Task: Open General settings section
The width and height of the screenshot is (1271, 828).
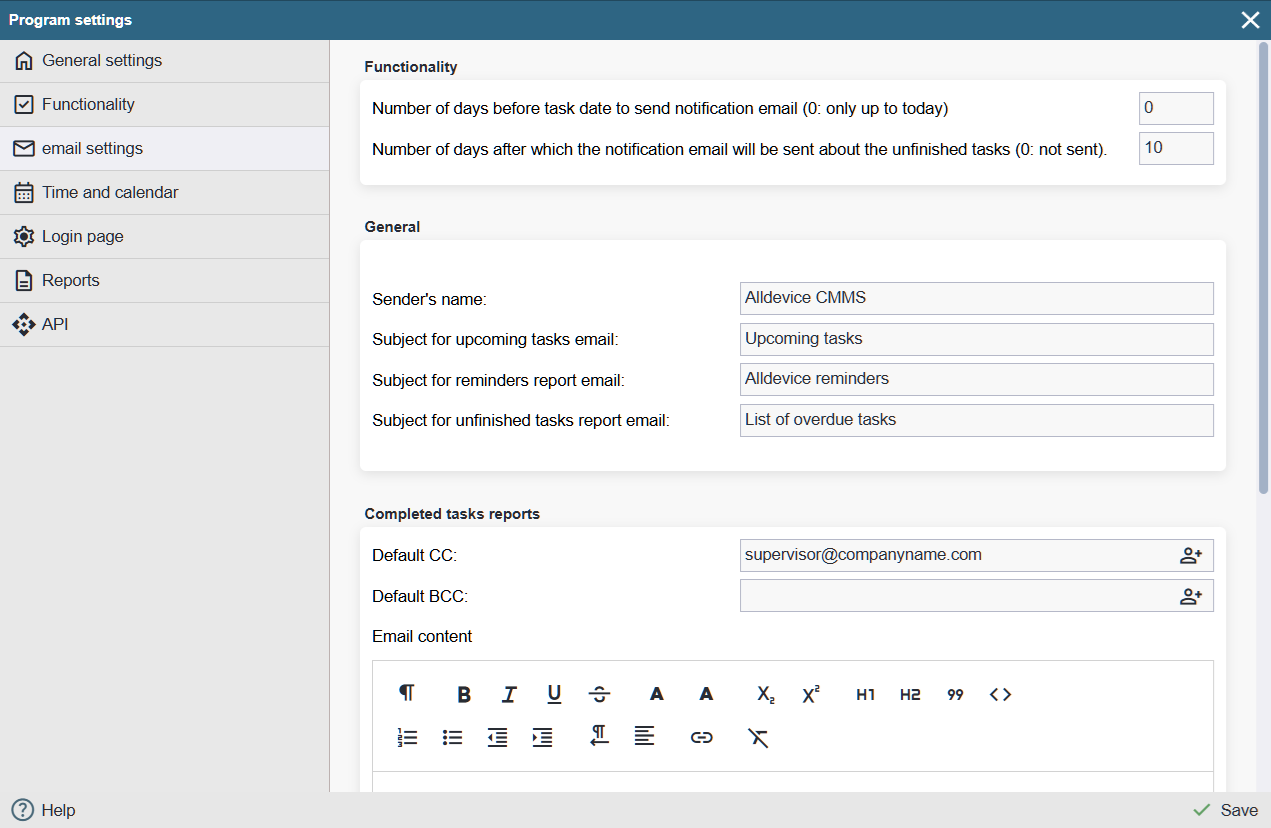Action: [102, 61]
